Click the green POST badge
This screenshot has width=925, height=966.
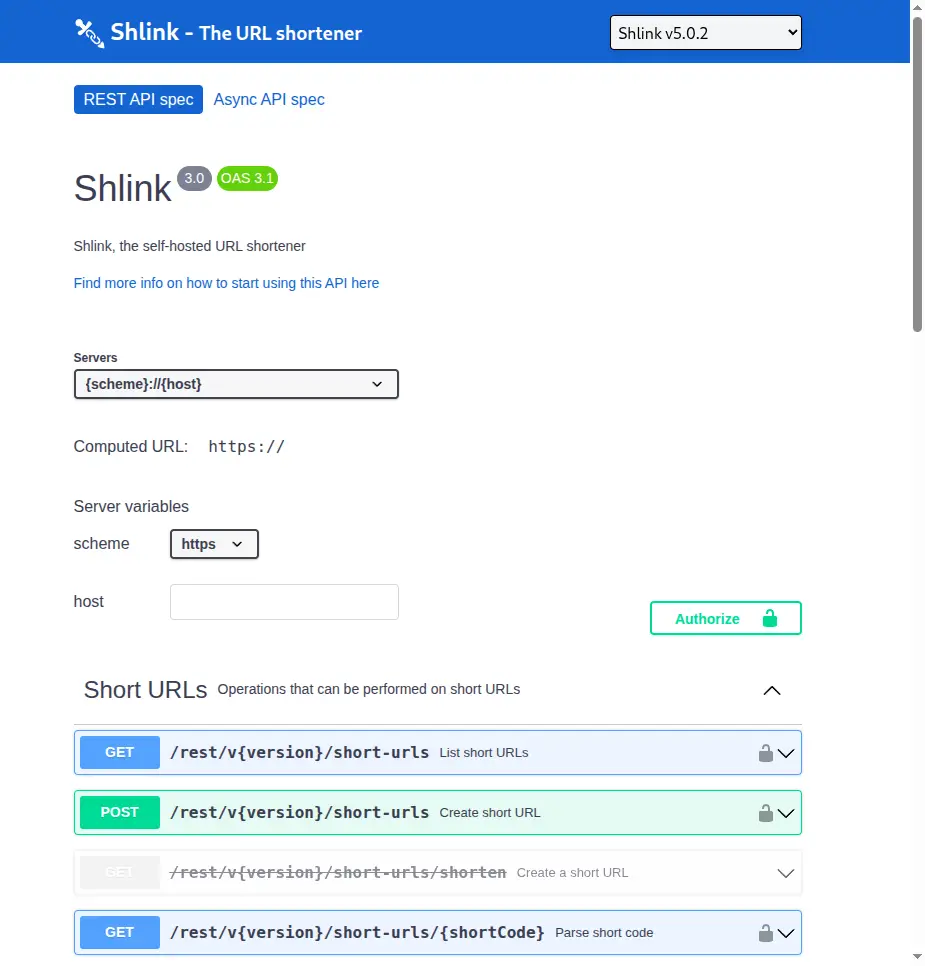pyautogui.click(x=120, y=812)
